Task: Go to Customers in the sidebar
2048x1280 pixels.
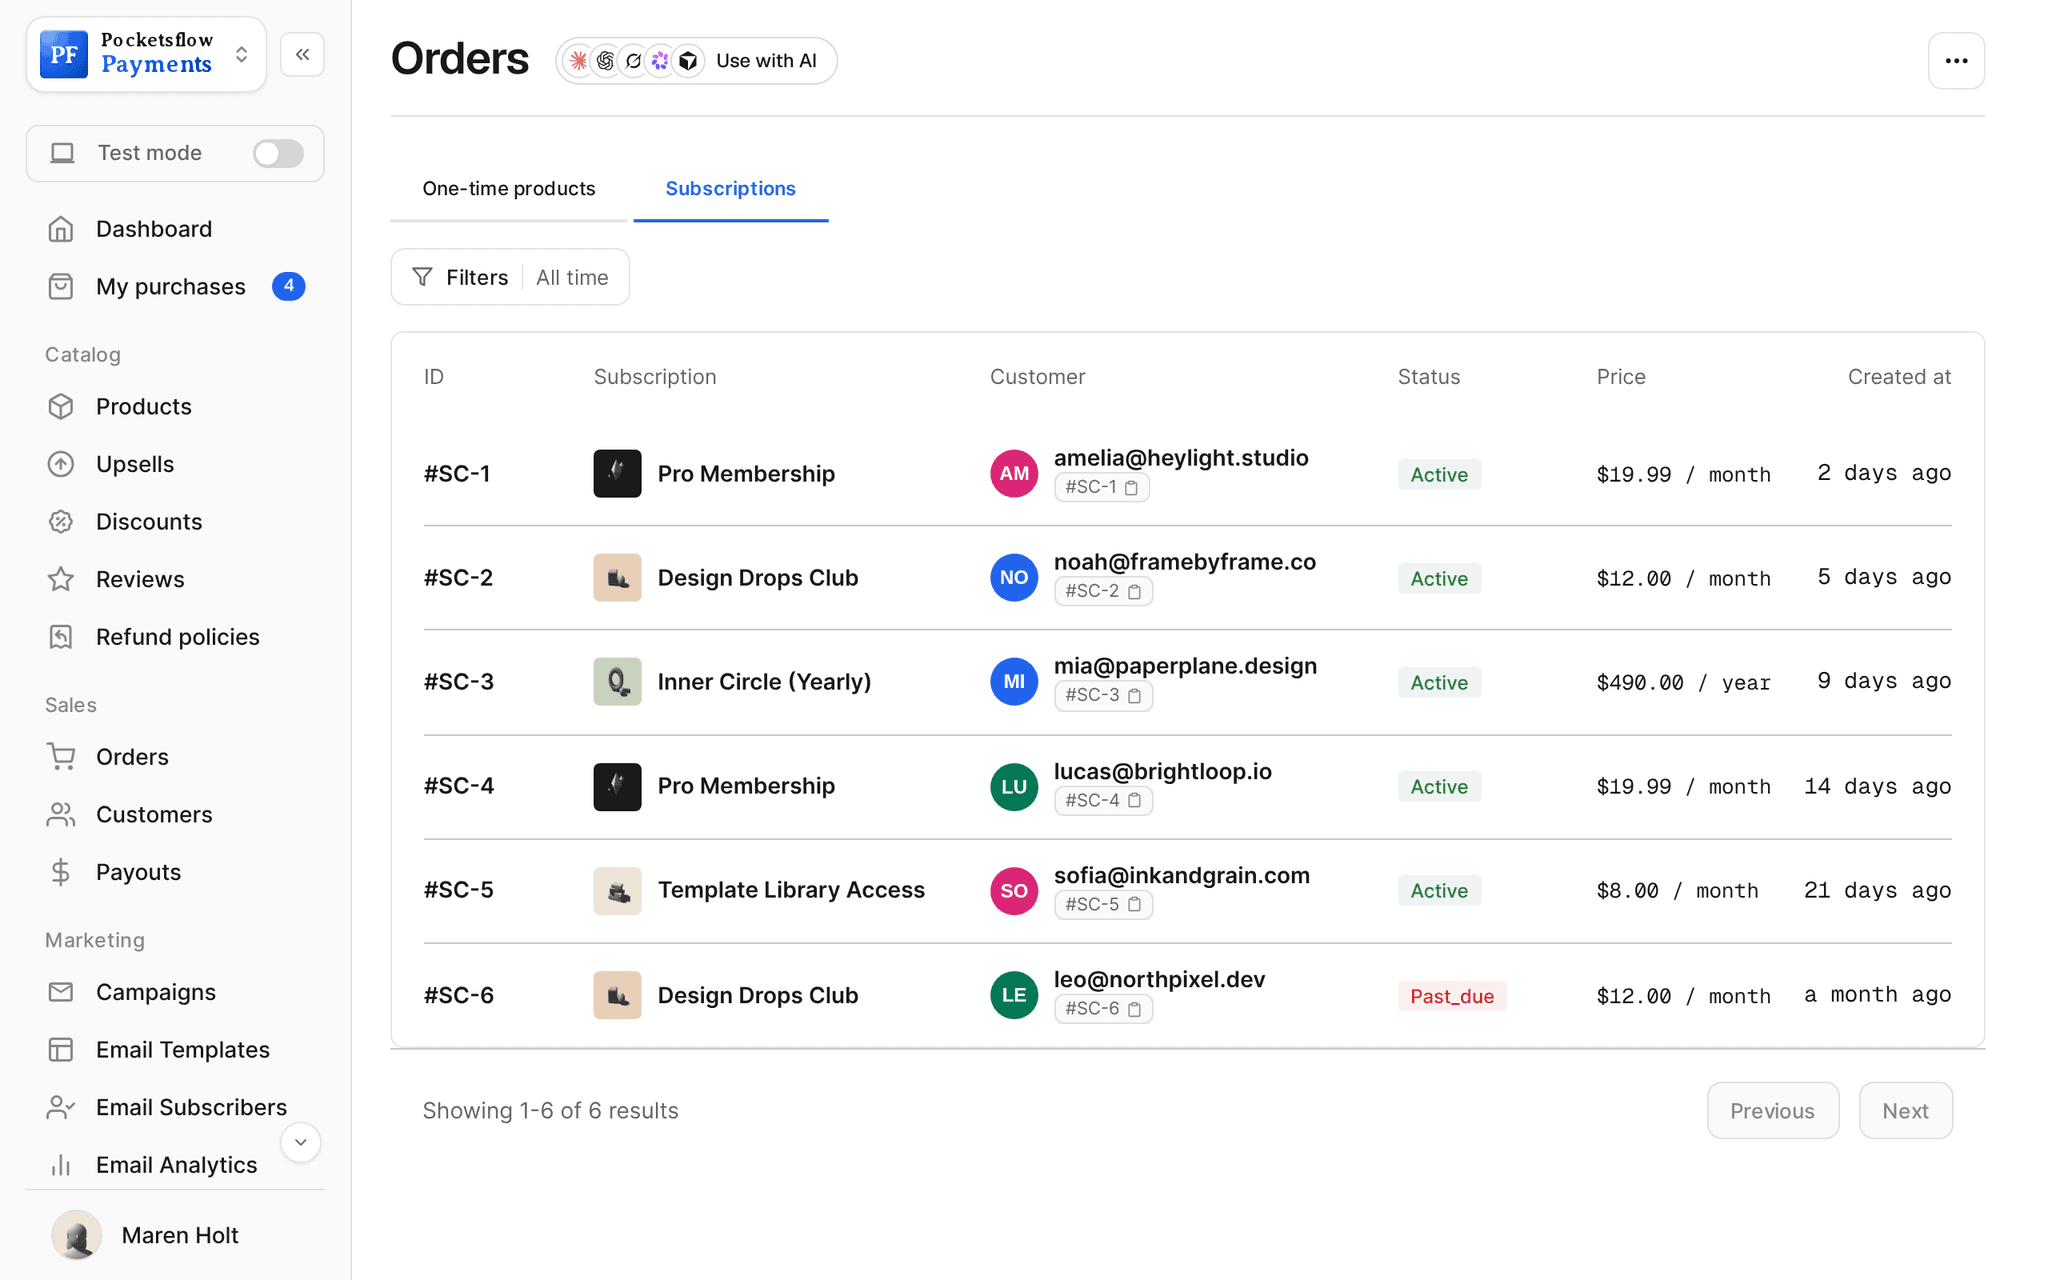Action: point(154,815)
